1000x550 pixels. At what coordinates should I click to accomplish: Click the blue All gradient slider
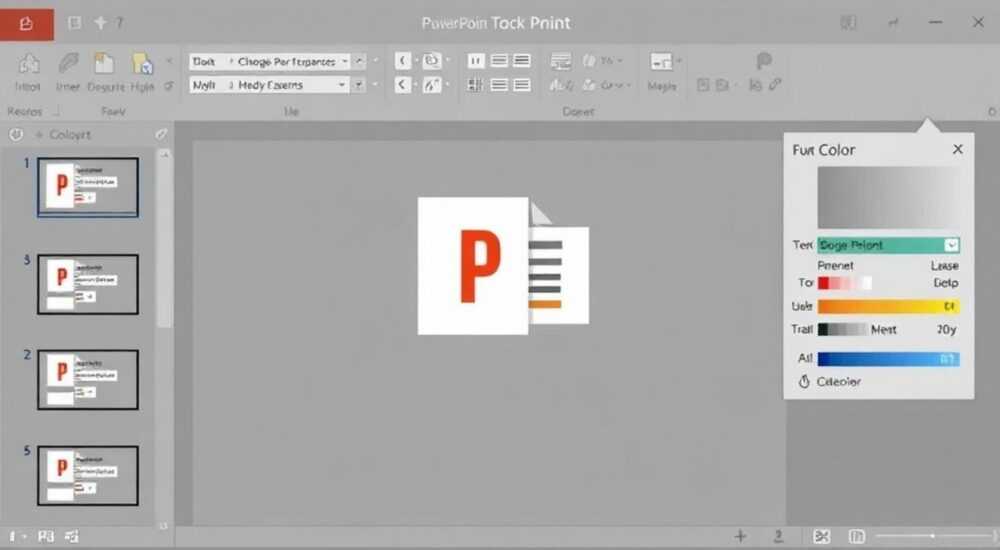click(x=888, y=359)
